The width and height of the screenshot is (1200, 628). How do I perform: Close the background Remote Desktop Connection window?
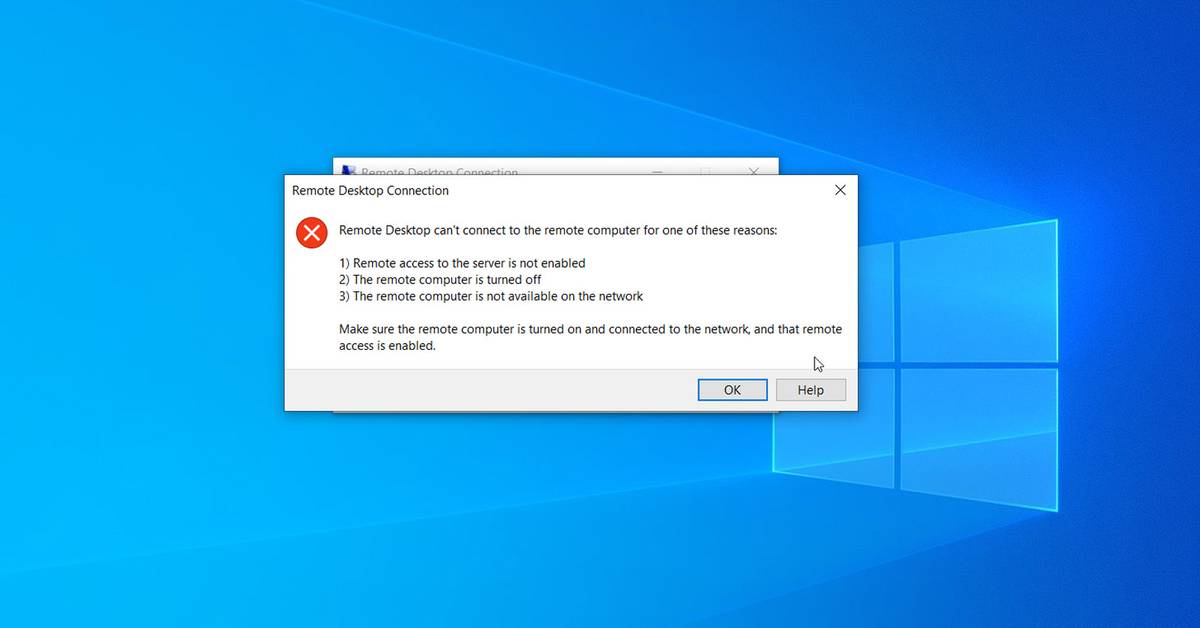[x=753, y=171]
